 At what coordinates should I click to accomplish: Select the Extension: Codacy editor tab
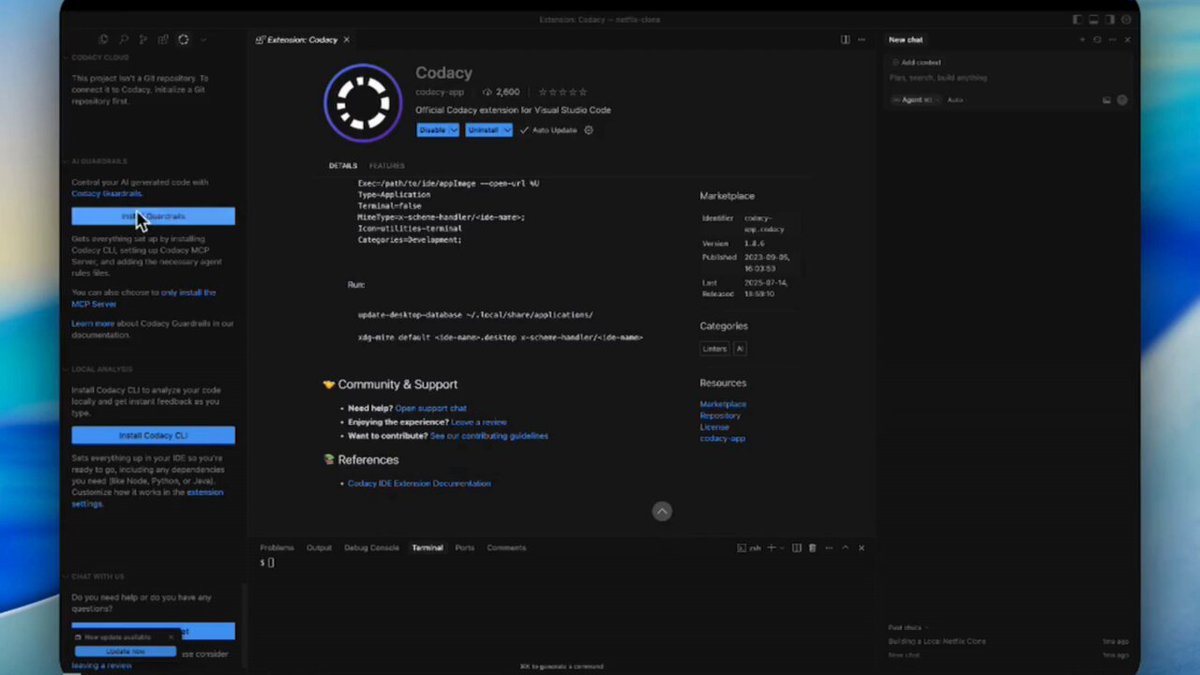302,40
